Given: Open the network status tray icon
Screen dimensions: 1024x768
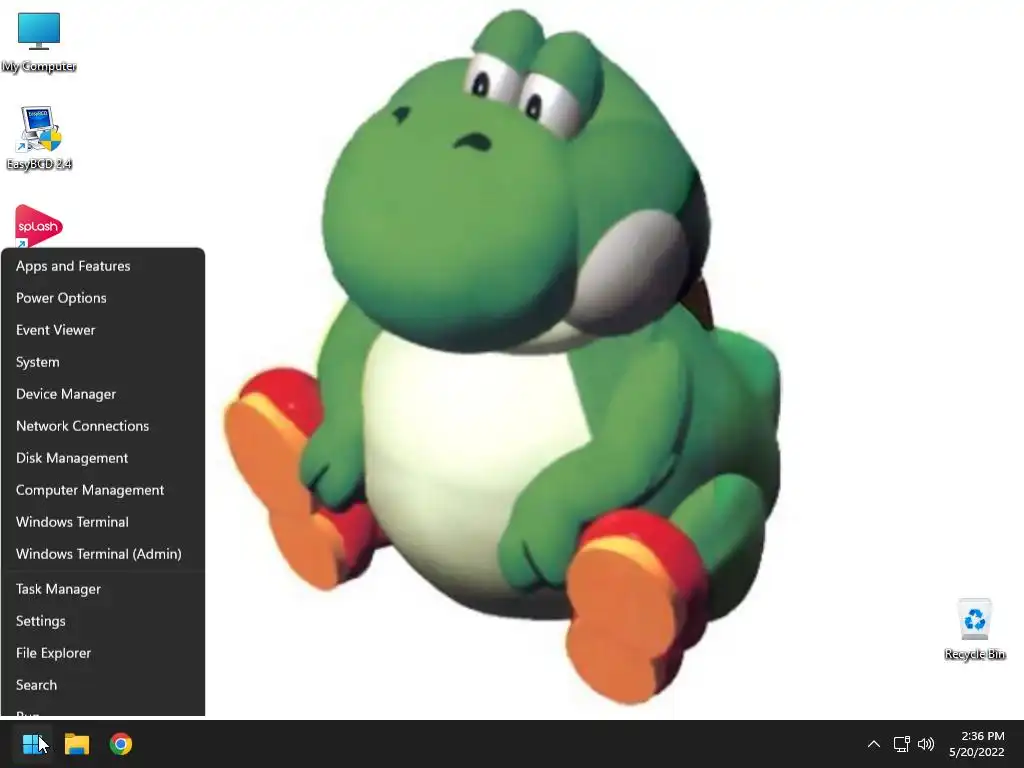Looking at the screenshot, I should click(x=902, y=744).
